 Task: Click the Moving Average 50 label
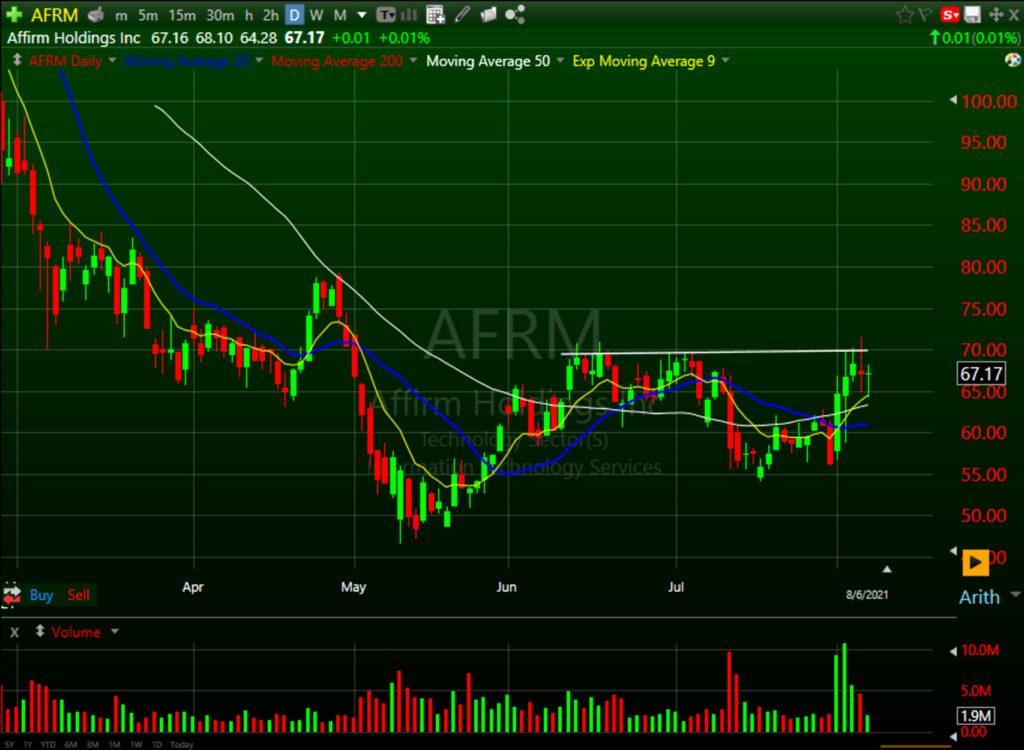point(488,61)
